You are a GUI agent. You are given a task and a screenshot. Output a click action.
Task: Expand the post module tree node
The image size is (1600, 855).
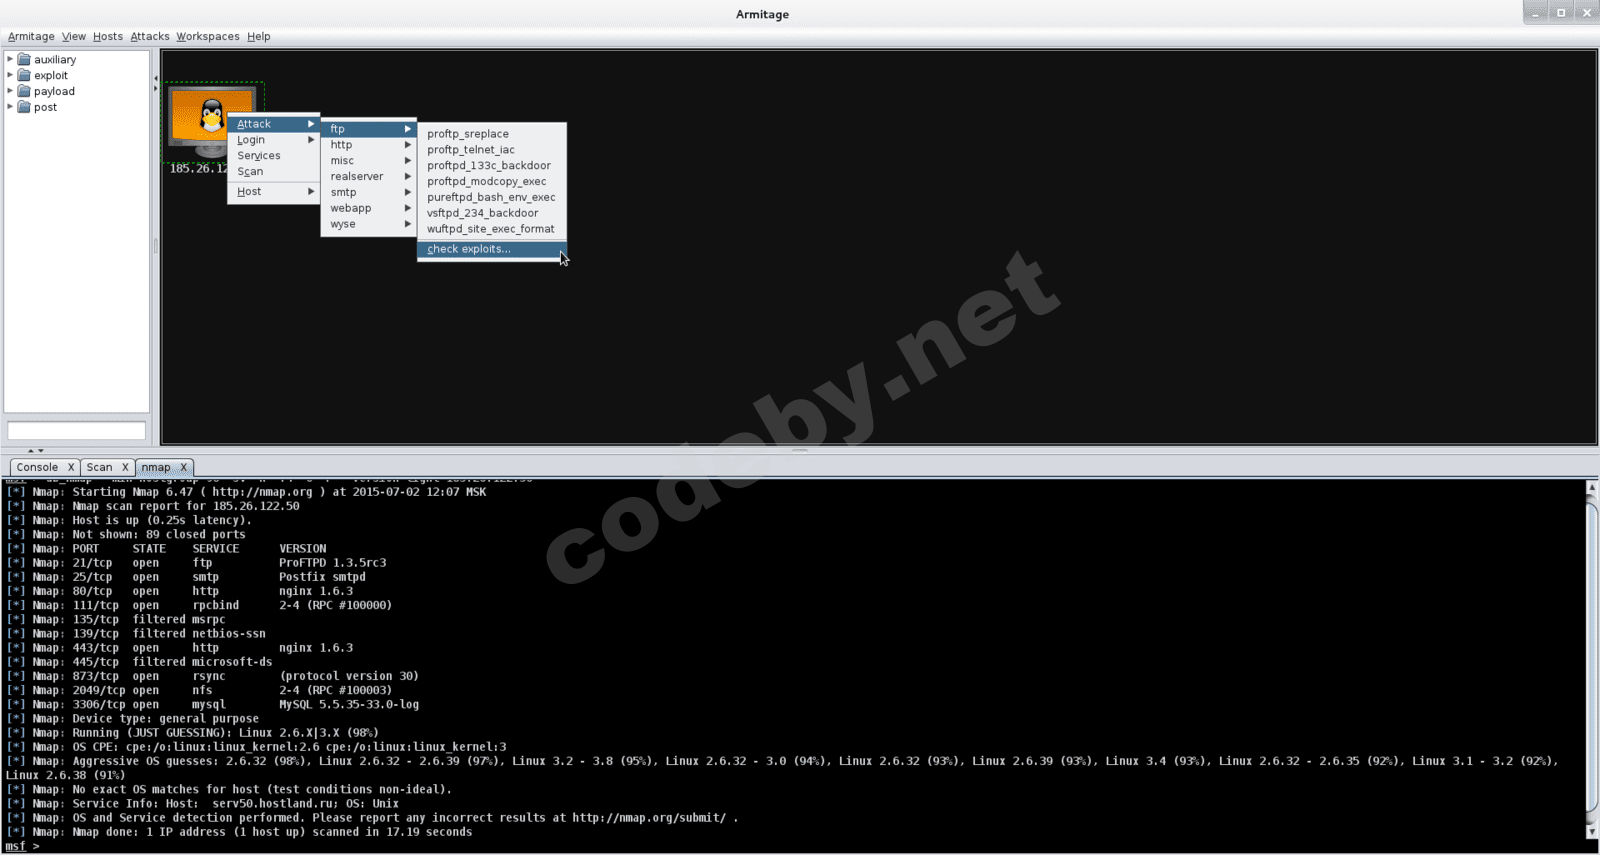(x=10, y=107)
